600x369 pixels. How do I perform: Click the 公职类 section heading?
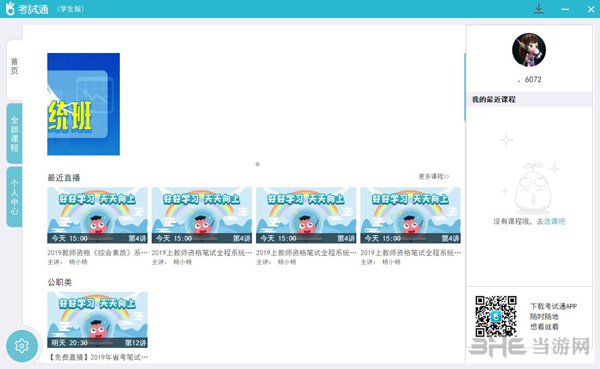click(x=59, y=282)
